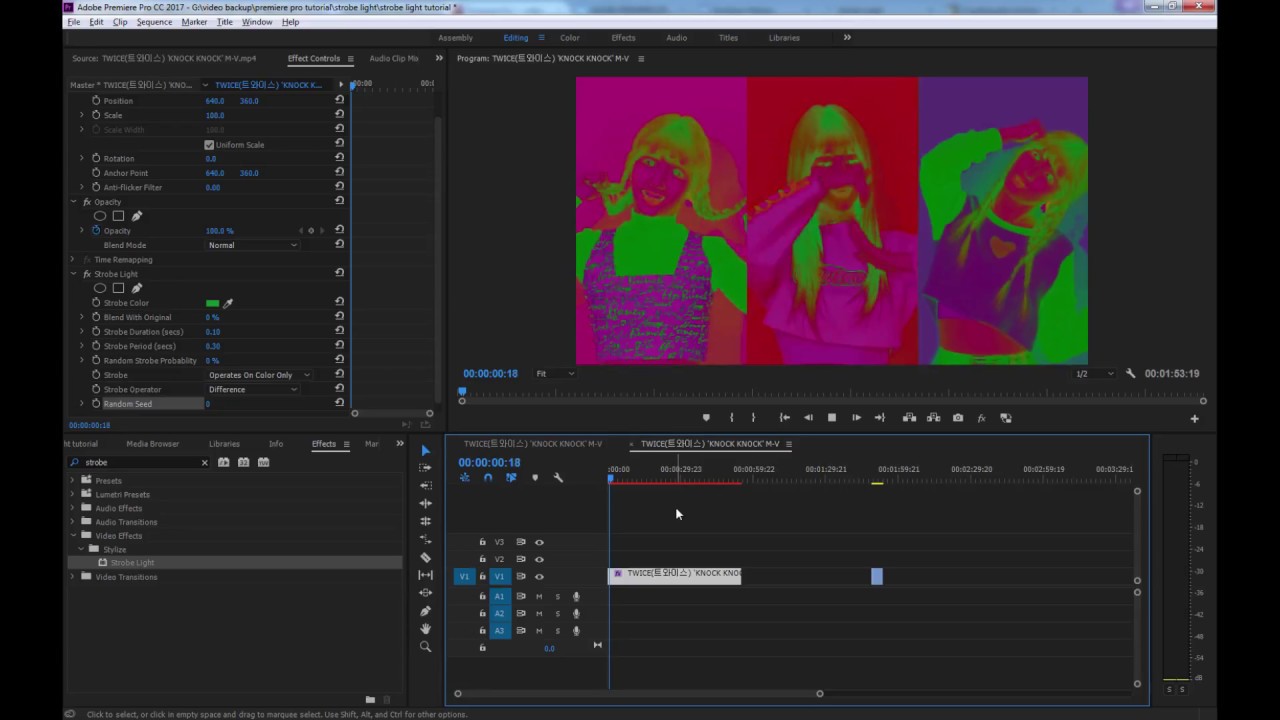Open Blend Mode Normal dropdown
The width and height of the screenshot is (1280, 720).
[252, 245]
